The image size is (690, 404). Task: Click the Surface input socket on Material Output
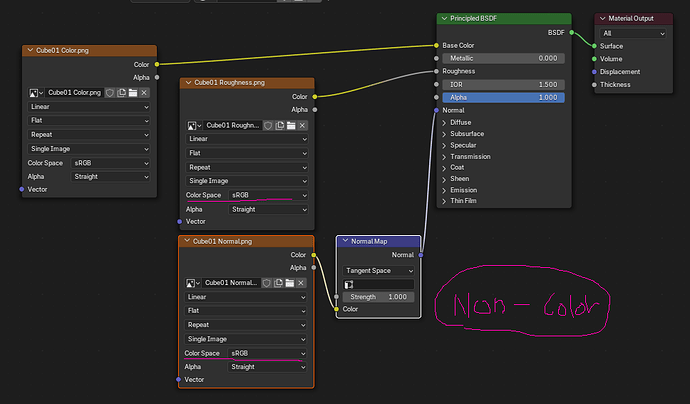point(594,46)
